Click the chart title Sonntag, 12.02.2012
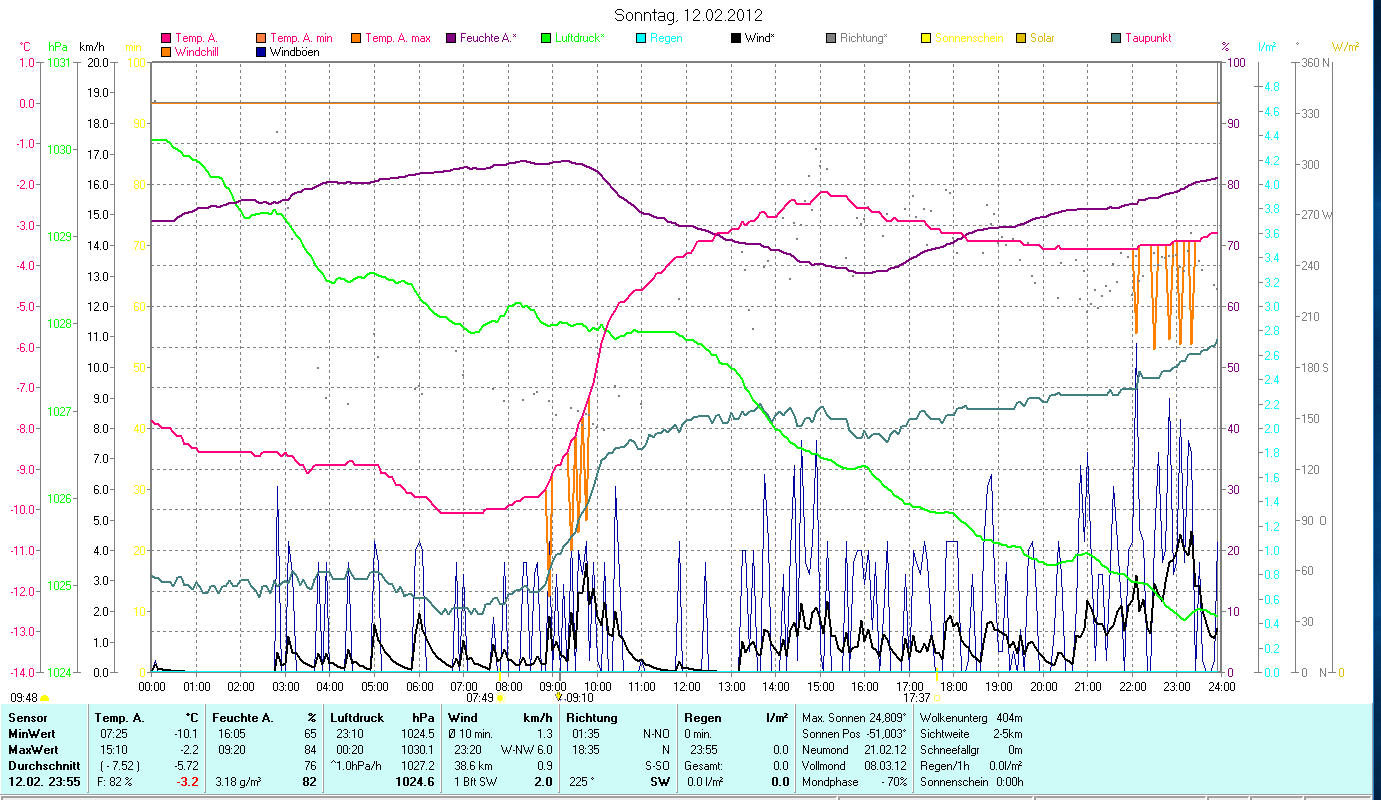 tap(690, 15)
